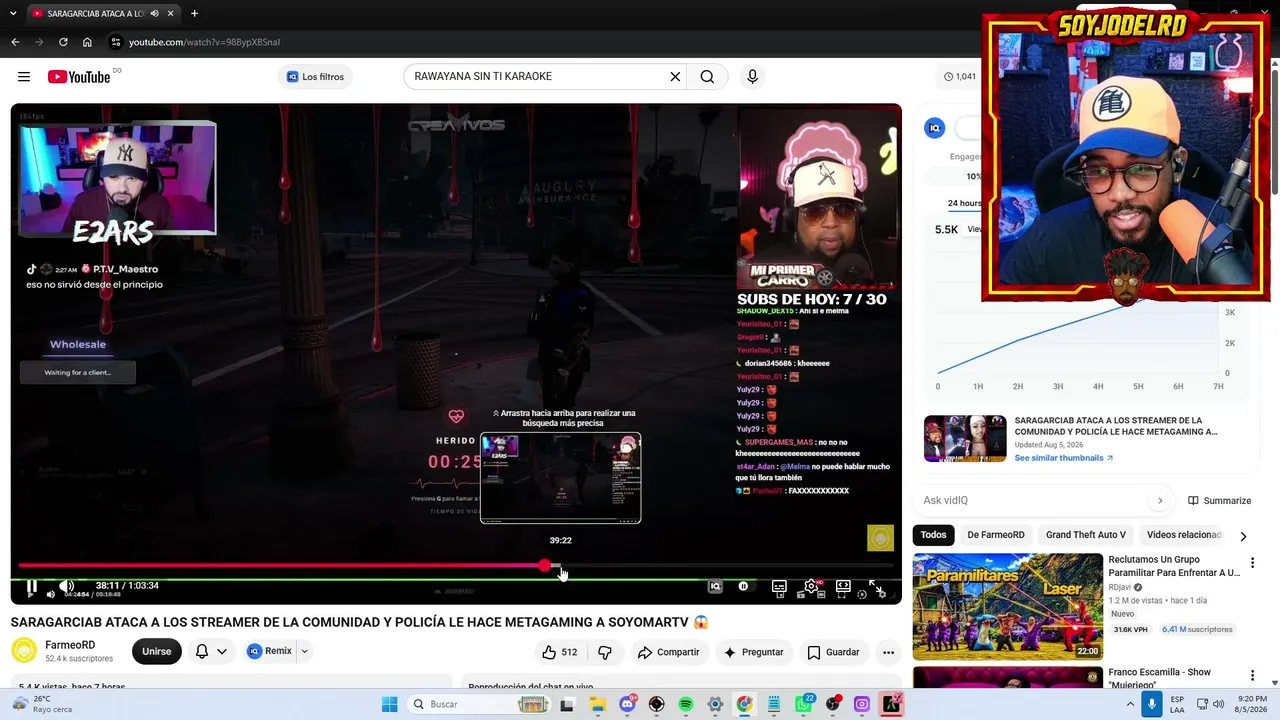Select the De FarmeoRD filter chip
The width and height of the screenshot is (1280, 720).
(x=996, y=535)
